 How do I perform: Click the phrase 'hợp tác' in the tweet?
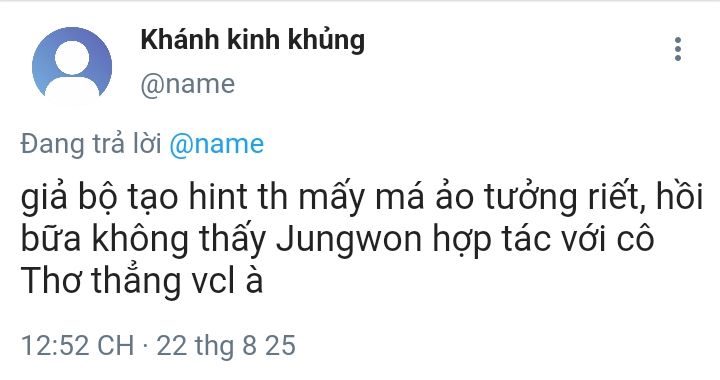pos(492,240)
